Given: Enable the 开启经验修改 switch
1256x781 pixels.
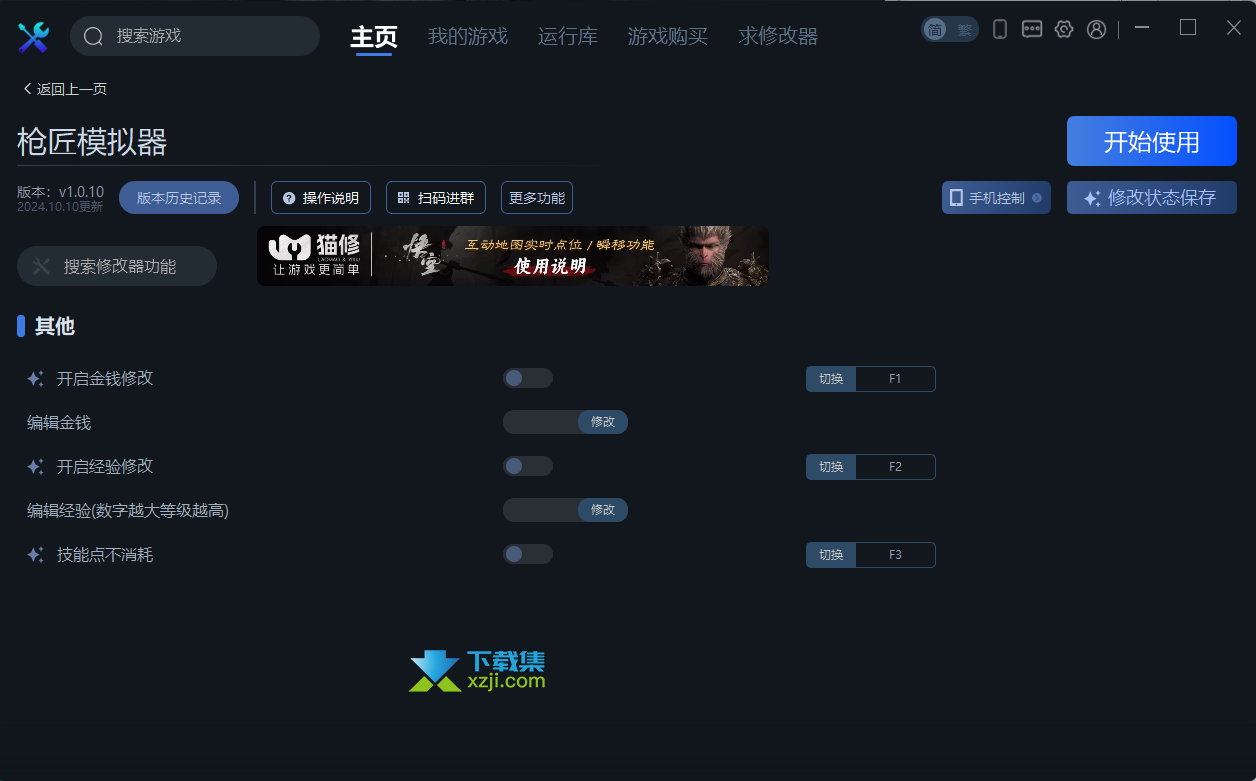Looking at the screenshot, I should [528, 466].
